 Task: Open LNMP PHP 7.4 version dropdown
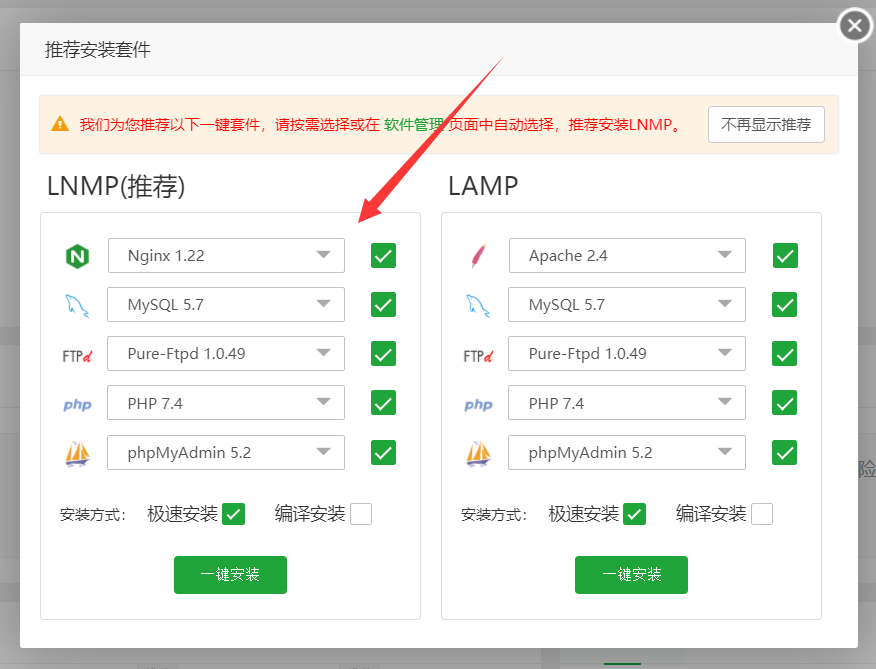(226, 403)
